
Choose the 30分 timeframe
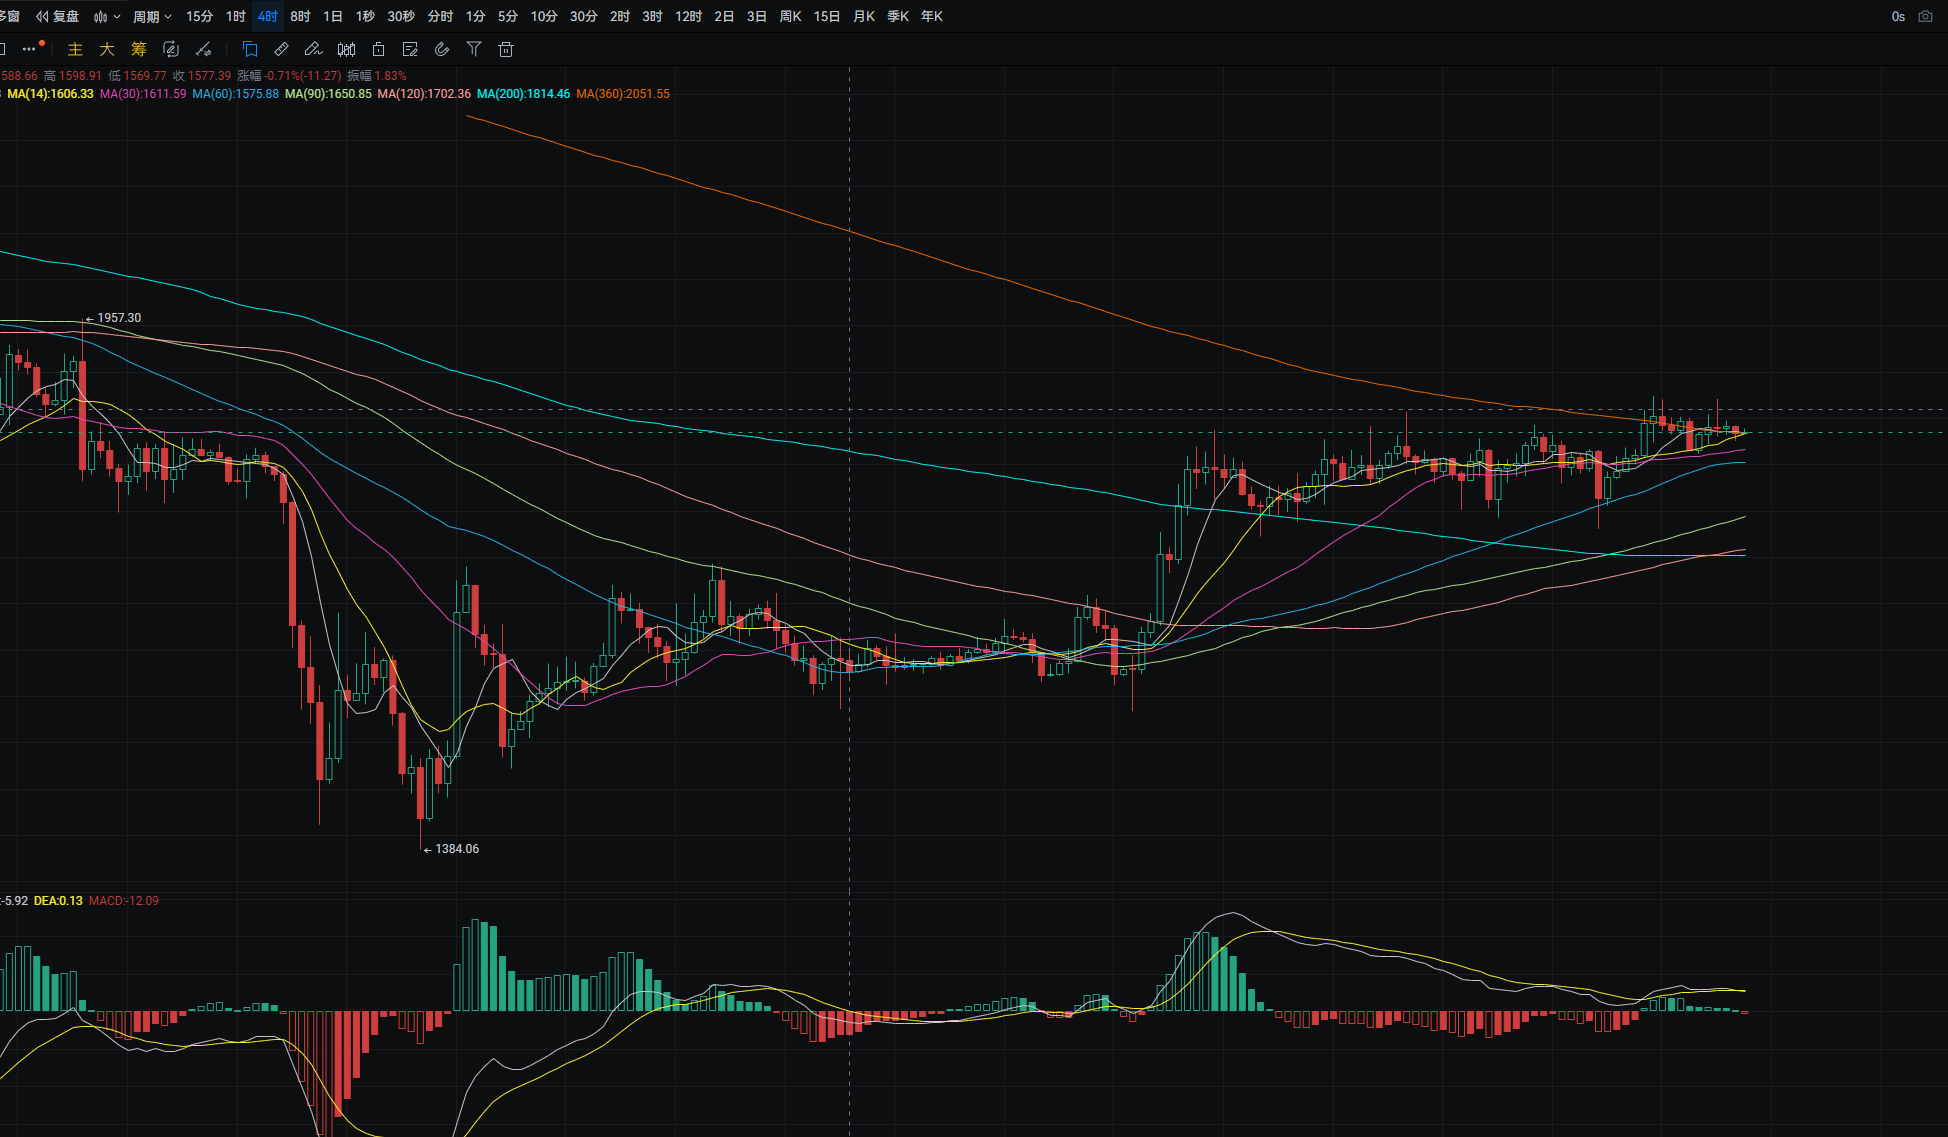(584, 16)
